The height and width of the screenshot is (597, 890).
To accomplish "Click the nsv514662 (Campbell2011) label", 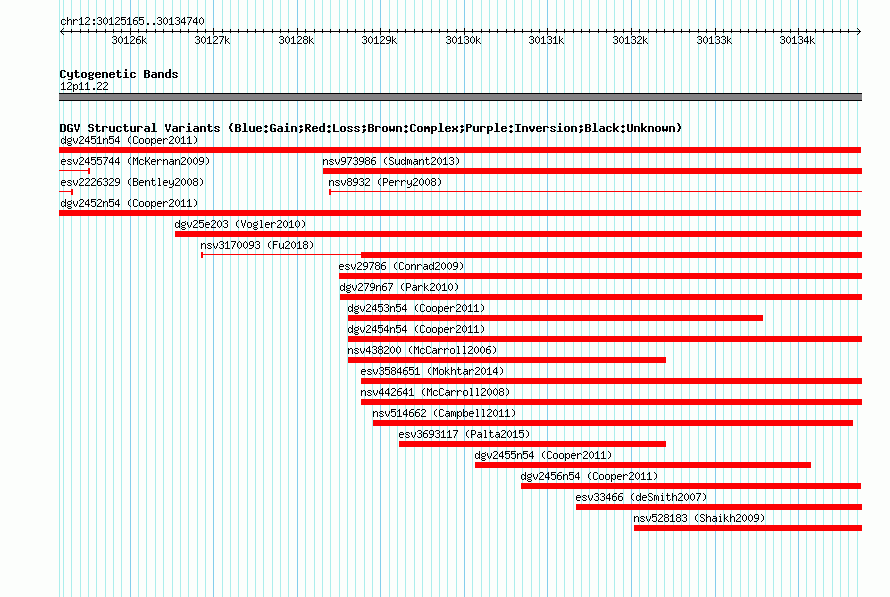I will [x=444, y=413].
